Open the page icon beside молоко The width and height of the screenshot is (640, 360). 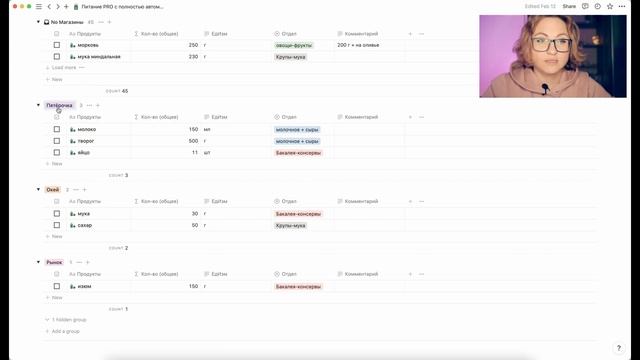(73, 129)
